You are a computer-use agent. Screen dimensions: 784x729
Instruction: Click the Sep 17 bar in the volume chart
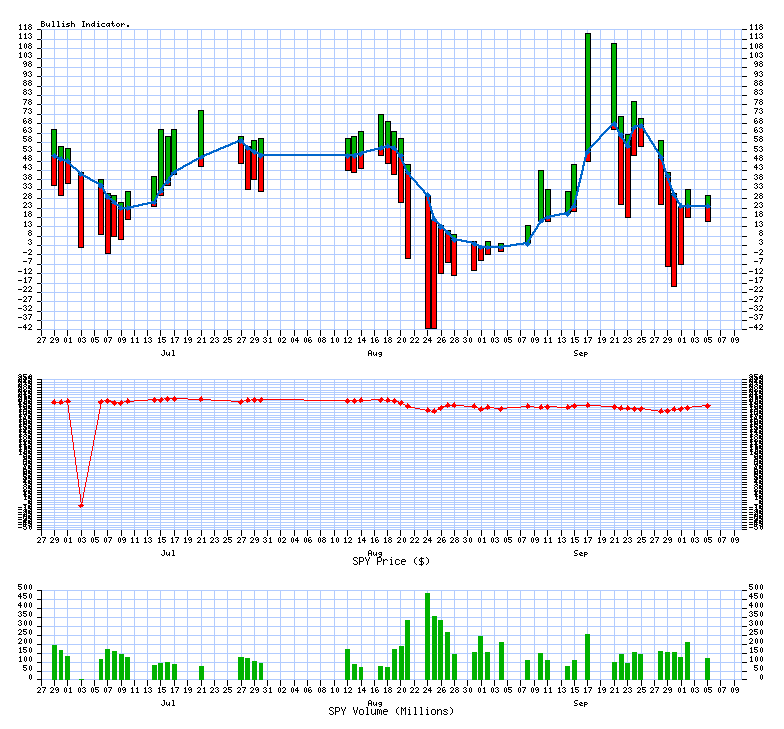tap(588, 656)
